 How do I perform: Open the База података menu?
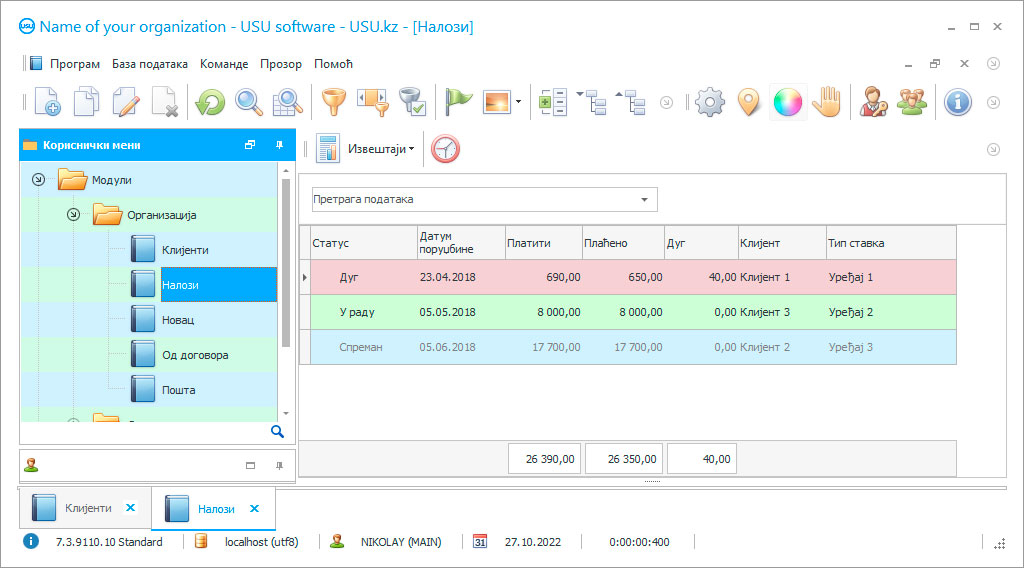(150, 64)
